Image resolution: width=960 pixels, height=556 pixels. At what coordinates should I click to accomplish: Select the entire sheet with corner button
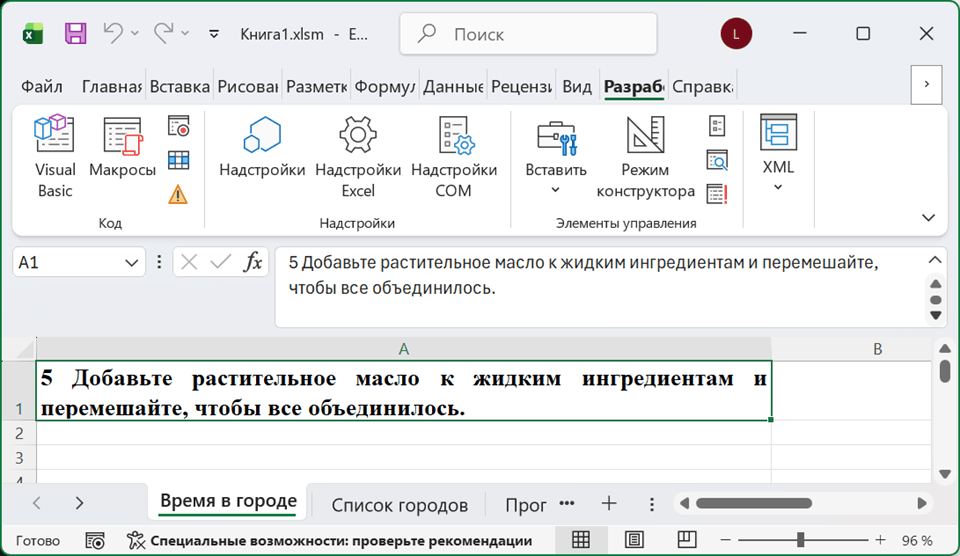click(19, 348)
